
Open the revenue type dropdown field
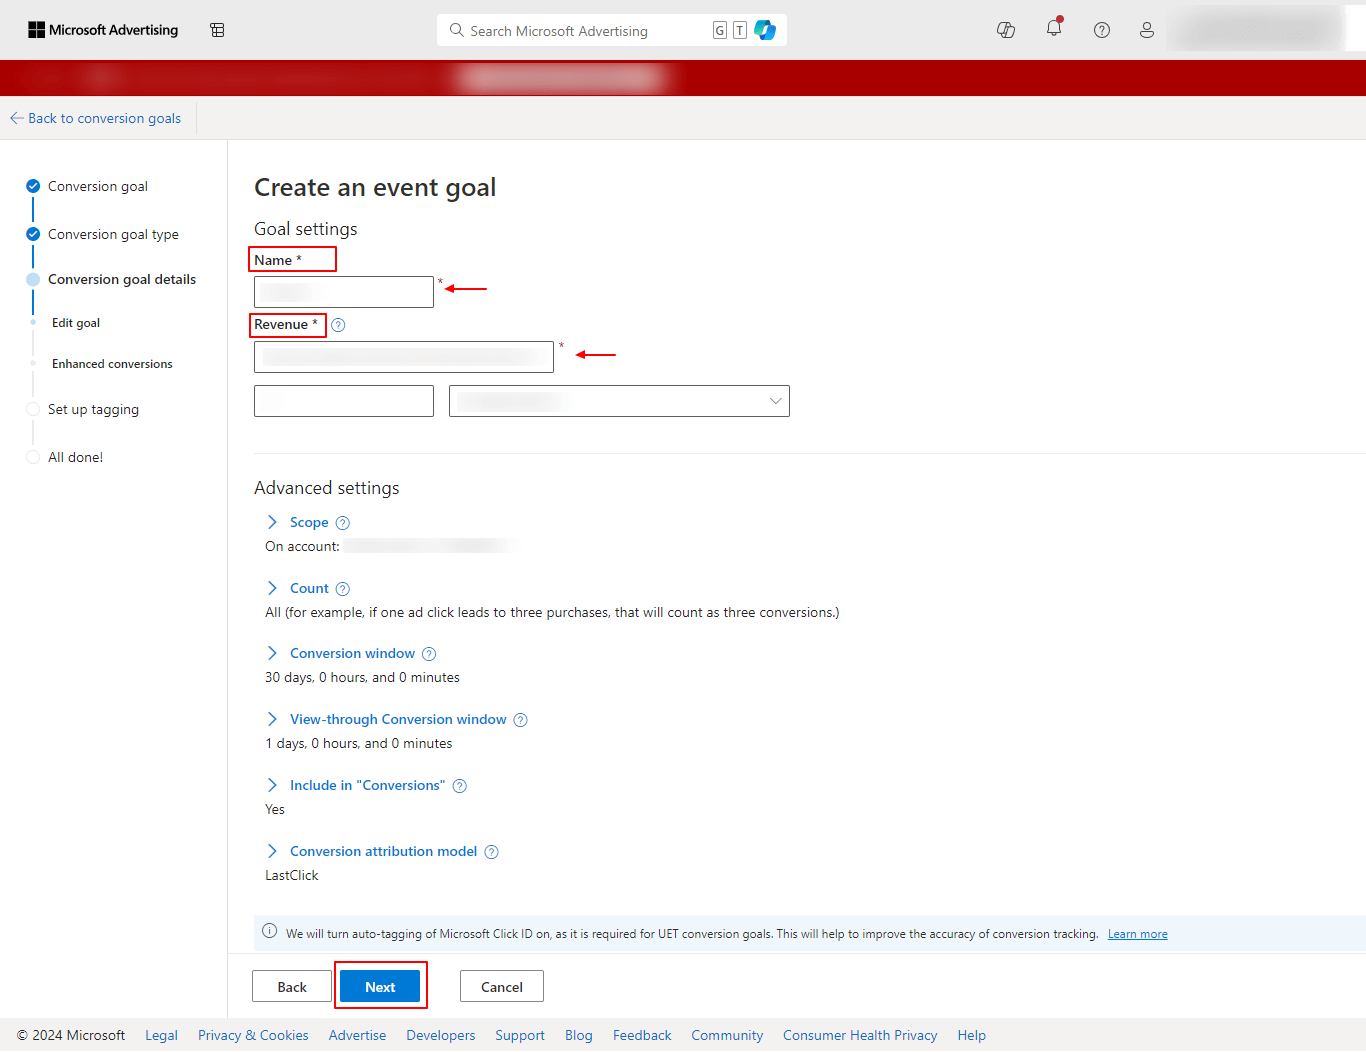pyautogui.click(x=403, y=357)
